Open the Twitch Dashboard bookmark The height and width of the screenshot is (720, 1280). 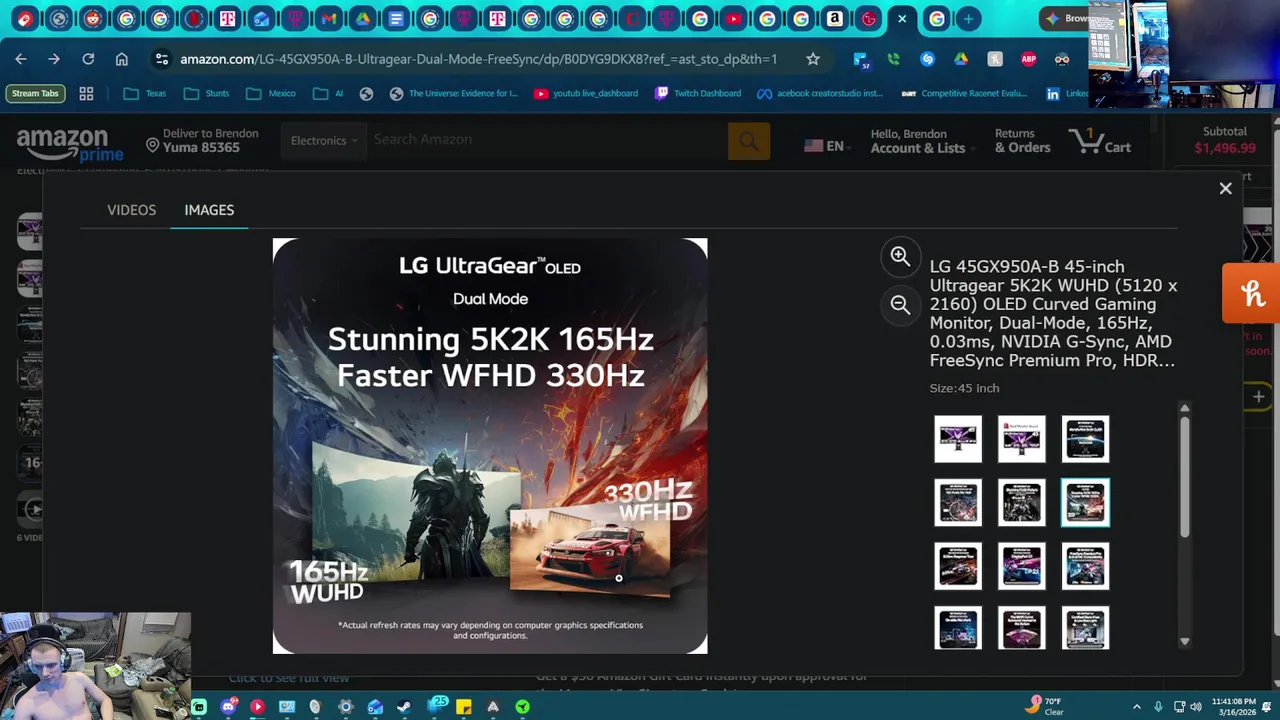click(698, 93)
